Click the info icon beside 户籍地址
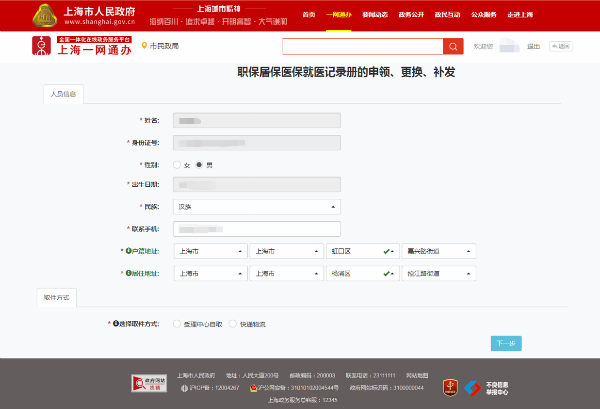600x409 pixels. point(129,251)
